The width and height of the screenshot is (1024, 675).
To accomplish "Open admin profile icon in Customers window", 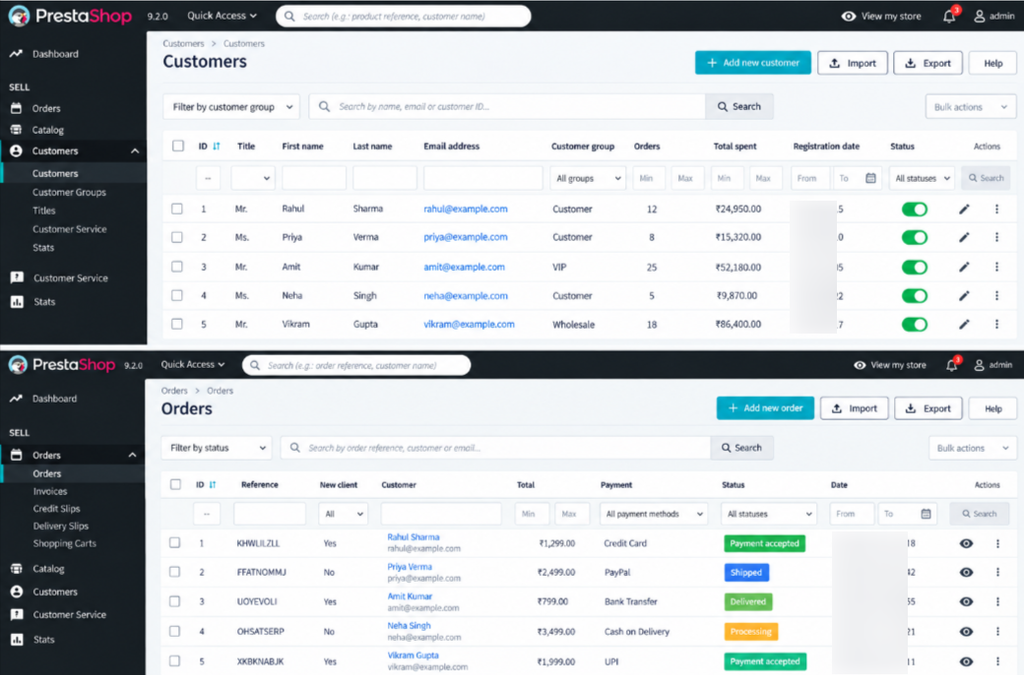I will pos(980,16).
